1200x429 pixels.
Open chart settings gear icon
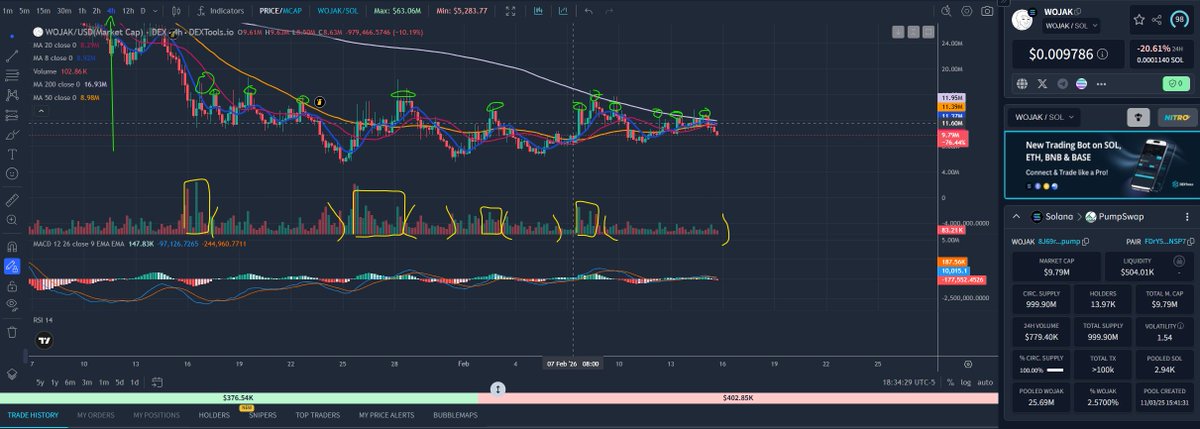point(966,10)
